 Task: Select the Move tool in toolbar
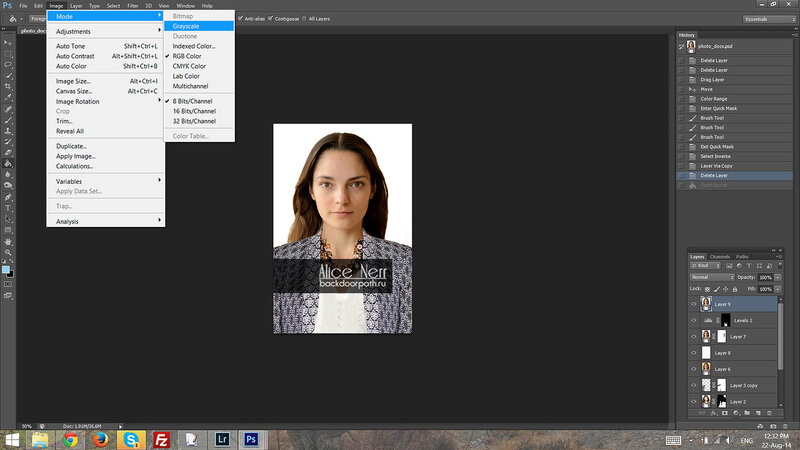(8, 41)
